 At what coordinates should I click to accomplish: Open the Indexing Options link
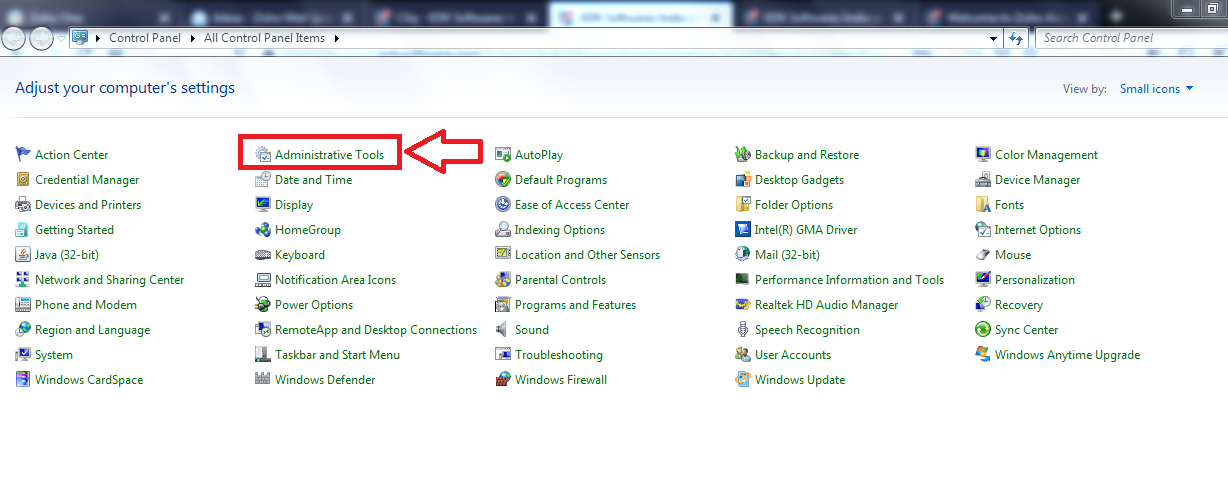[x=560, y=230]
